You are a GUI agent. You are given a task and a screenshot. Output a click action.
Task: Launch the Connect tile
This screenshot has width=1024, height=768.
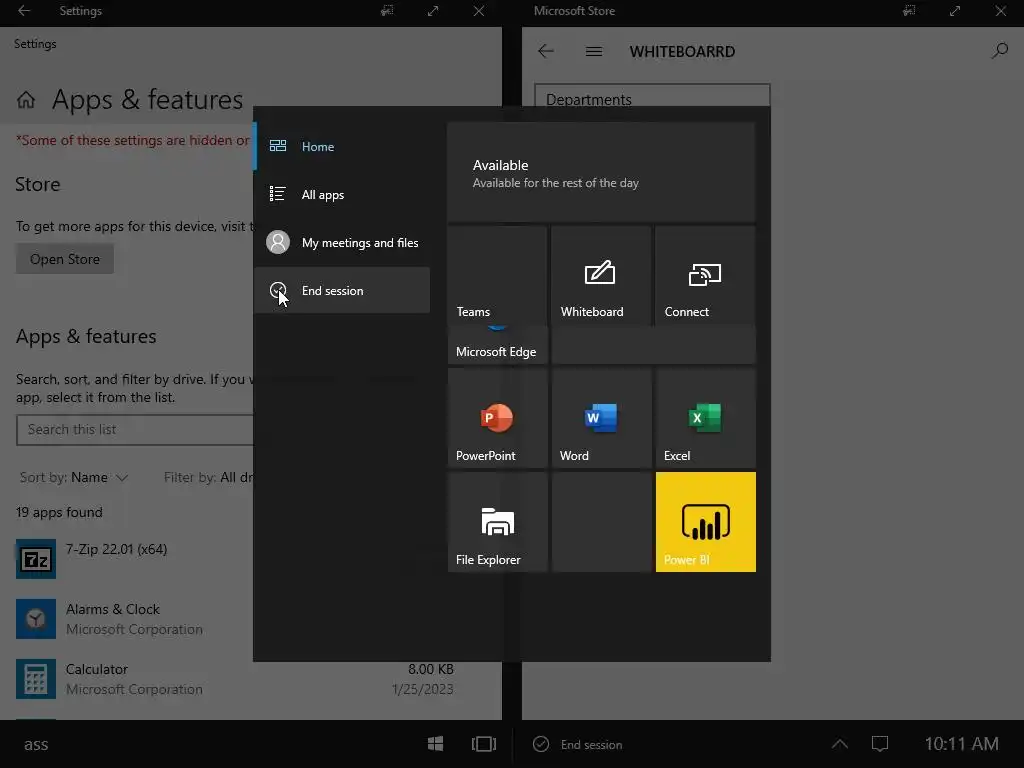click(x=705, y=276)
